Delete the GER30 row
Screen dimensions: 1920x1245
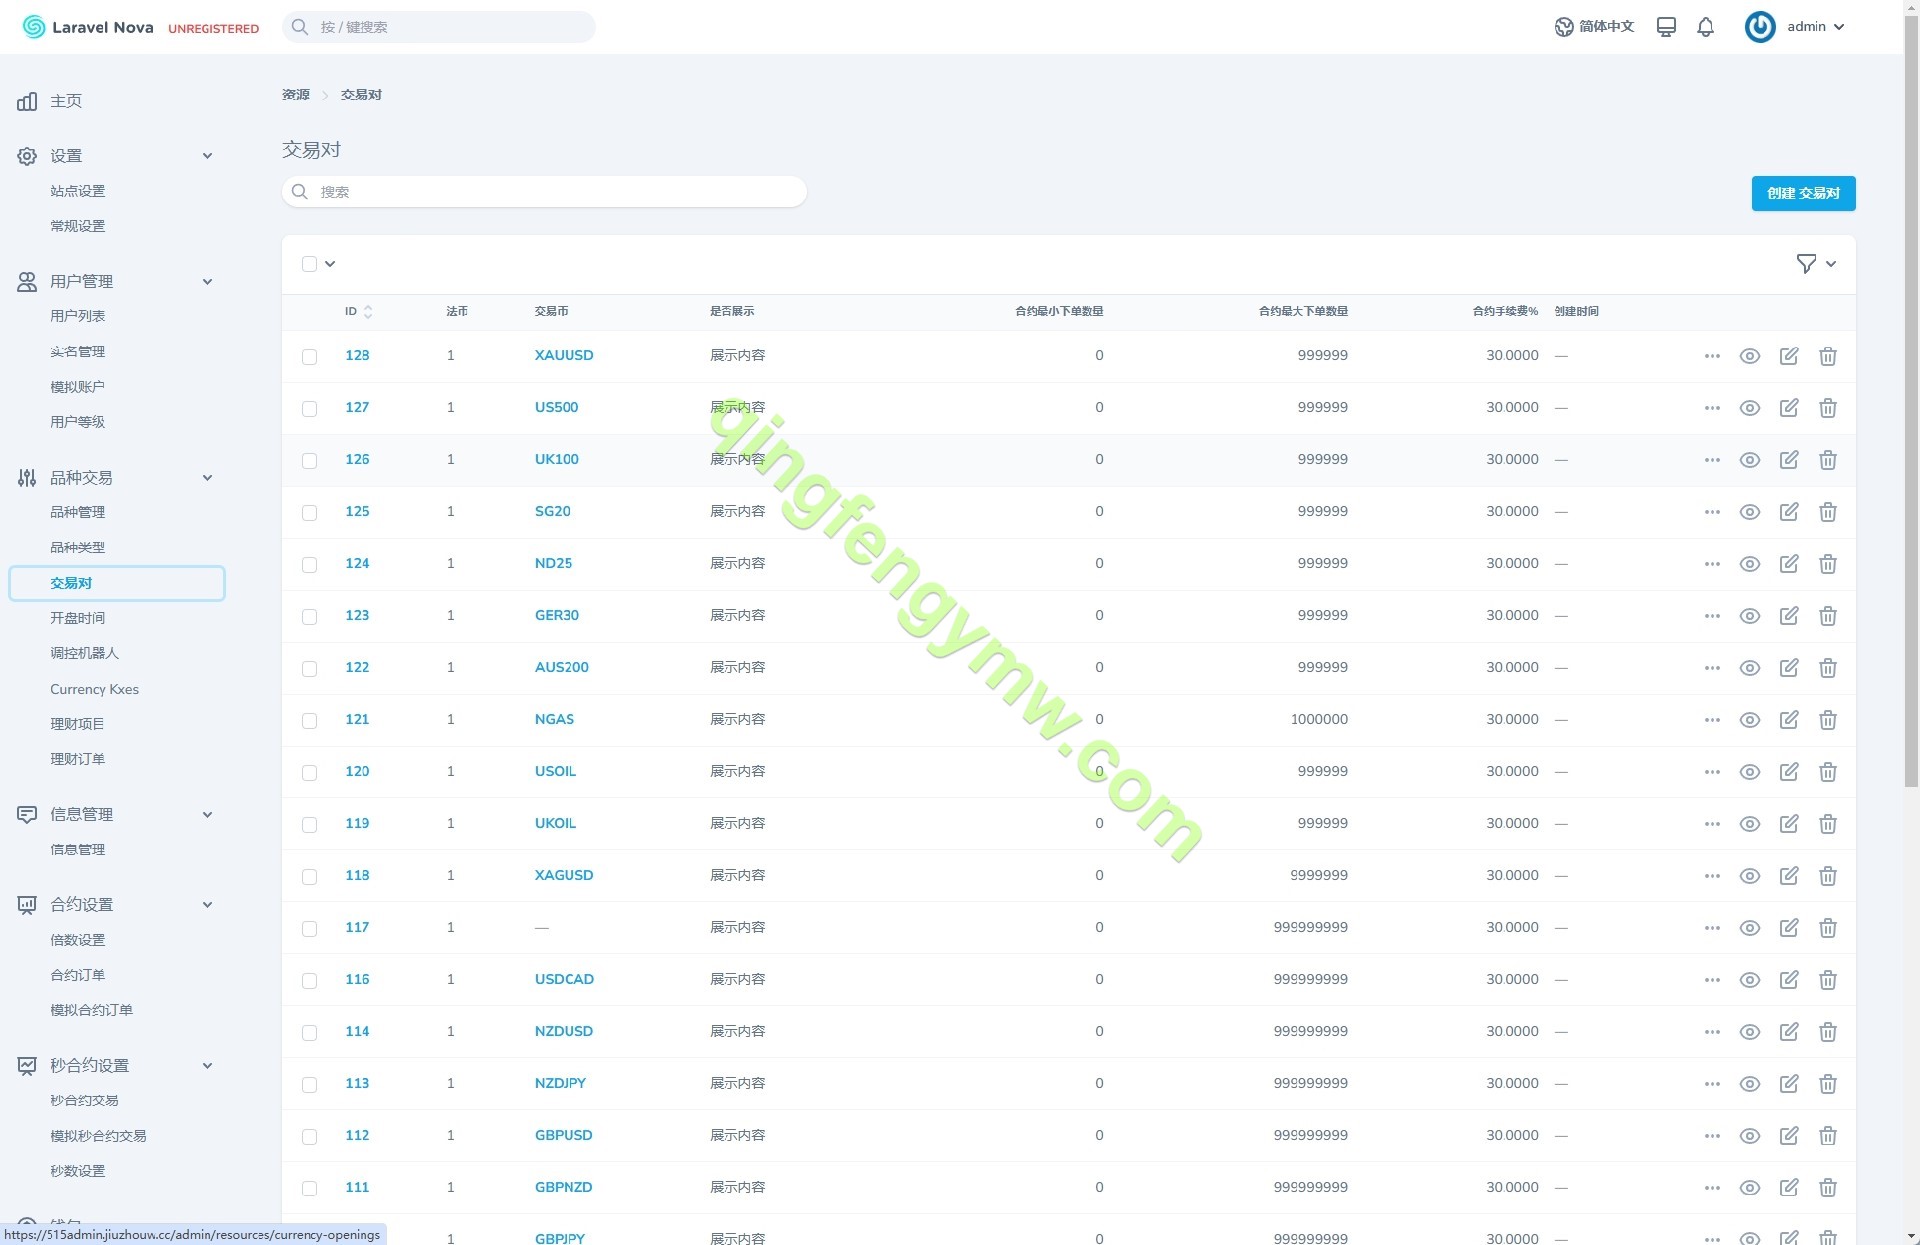(x=1828, y=616)
